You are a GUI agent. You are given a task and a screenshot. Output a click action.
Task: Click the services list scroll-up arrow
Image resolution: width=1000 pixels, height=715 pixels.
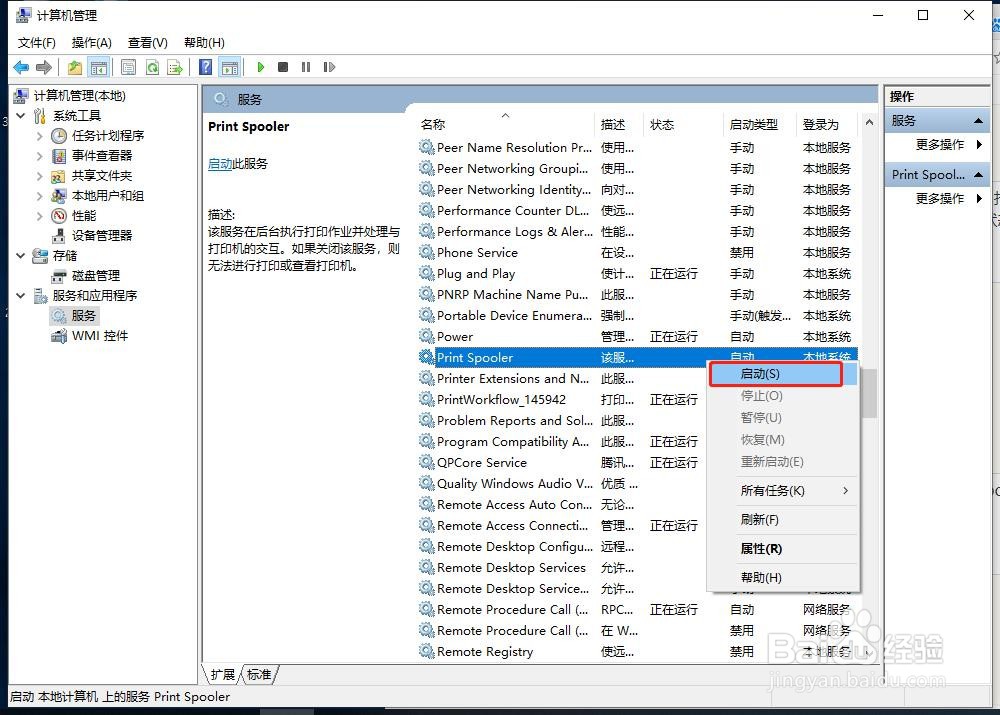869,122
